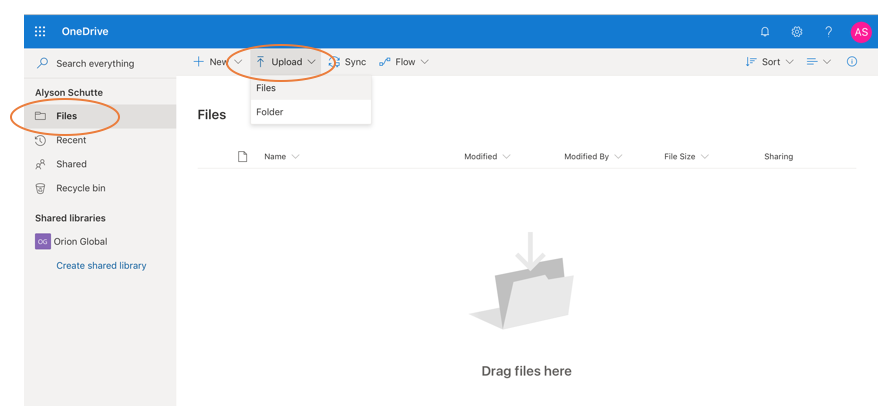
Task: Open notifications bell icon
Action: (765, 32)
